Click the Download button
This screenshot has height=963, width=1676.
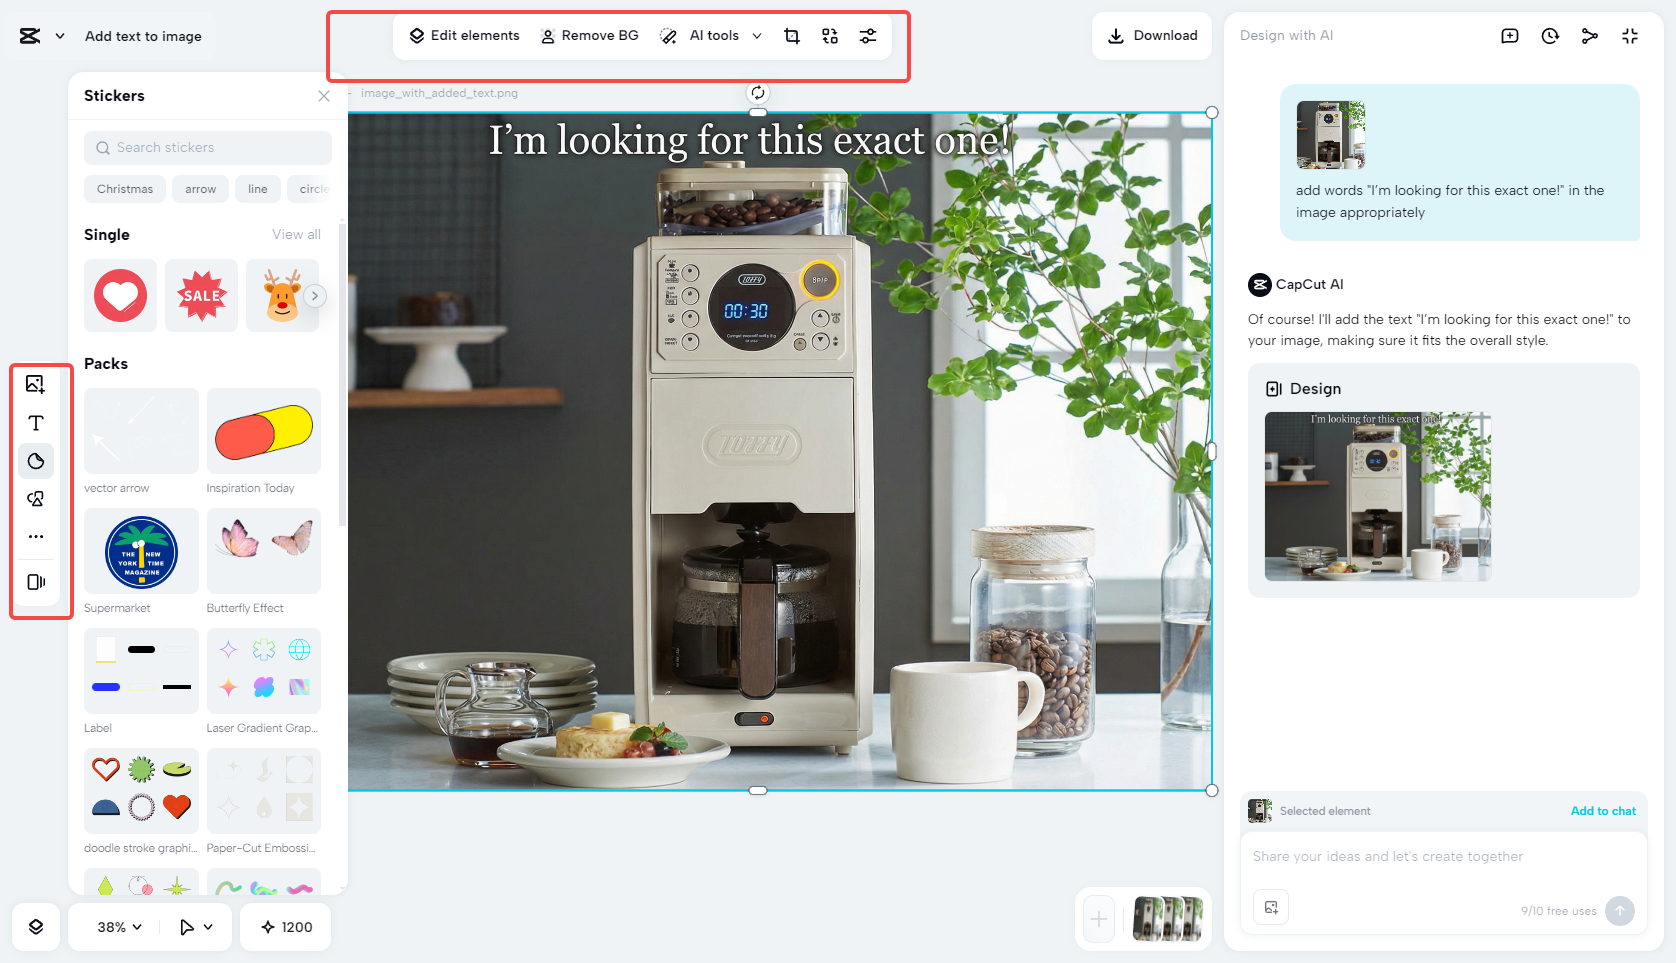[1152, 36]
